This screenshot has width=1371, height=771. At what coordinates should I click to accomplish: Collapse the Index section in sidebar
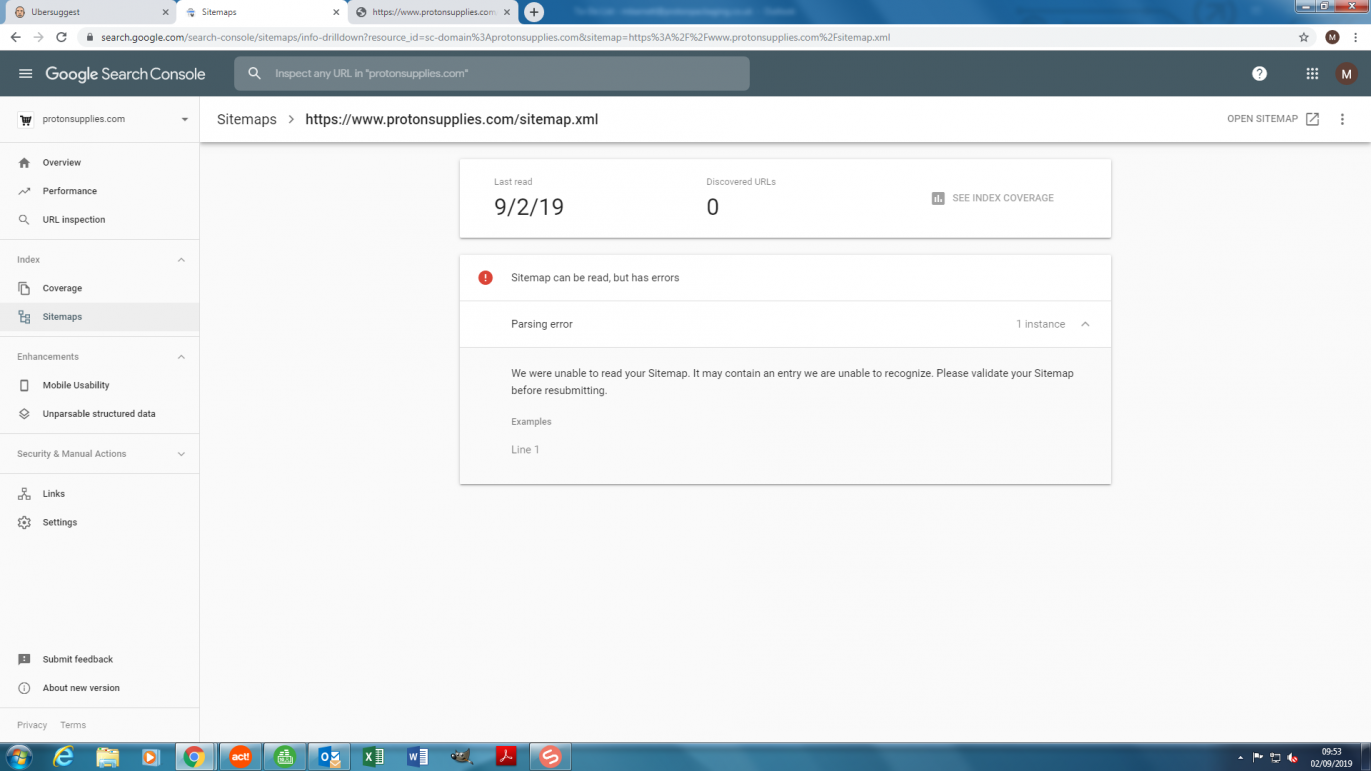pyautogui.click(x=181, y=260)
